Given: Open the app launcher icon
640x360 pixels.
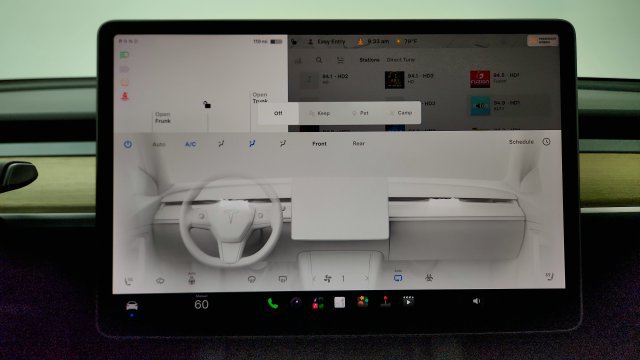Looking at the screenshot, I should 318,303.
